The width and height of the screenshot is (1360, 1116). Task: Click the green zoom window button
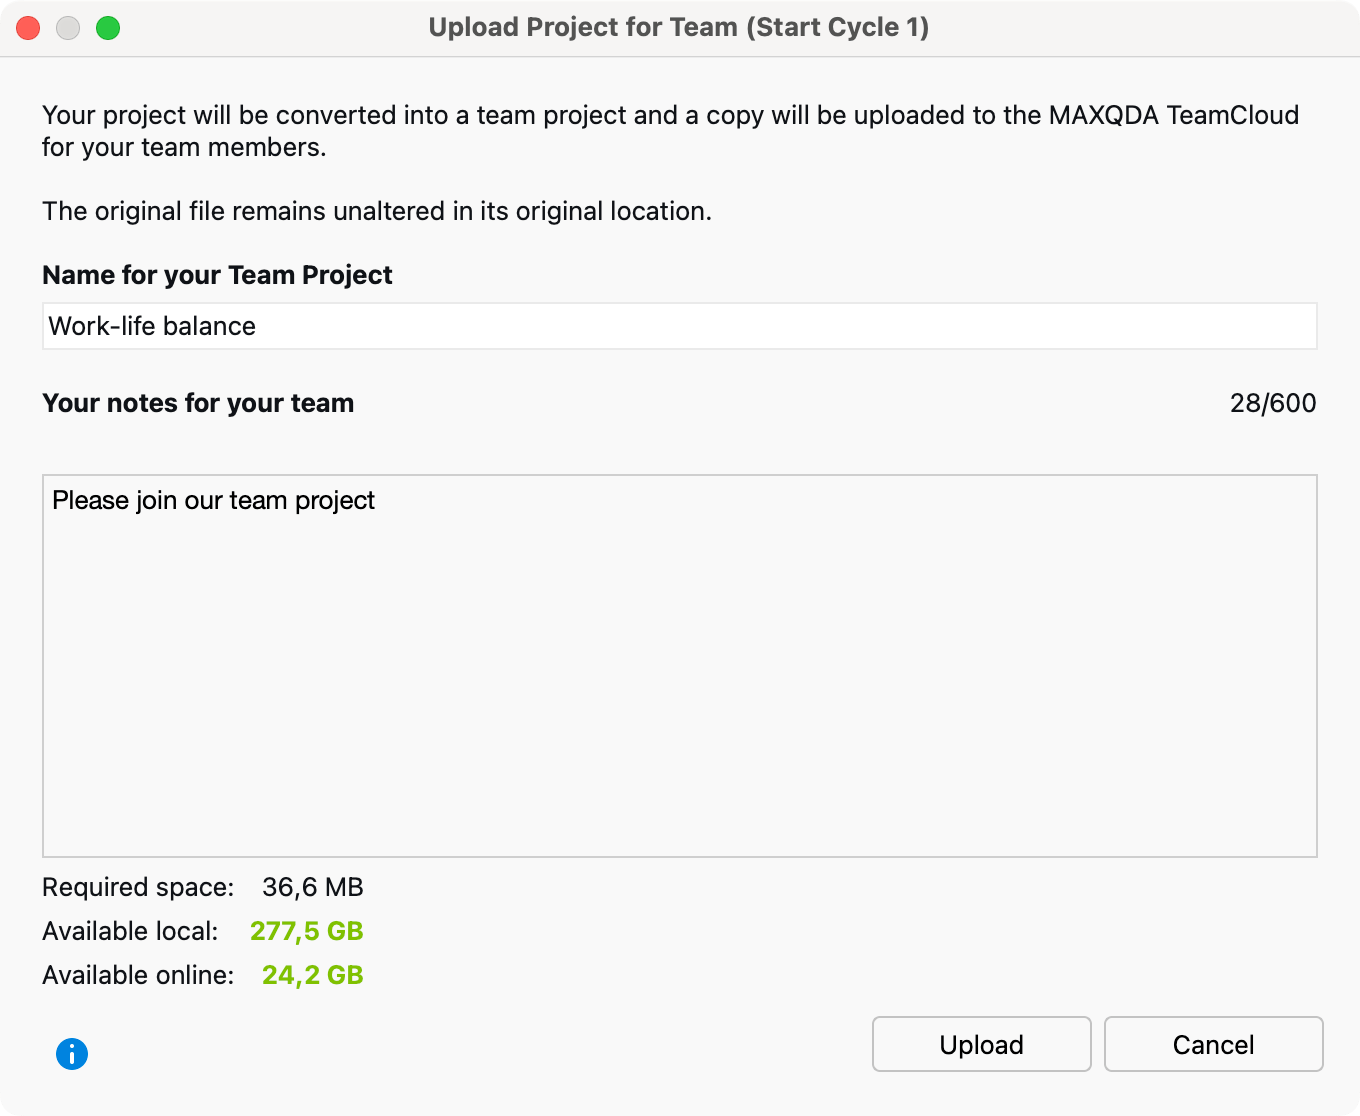[x=108, y=28]
